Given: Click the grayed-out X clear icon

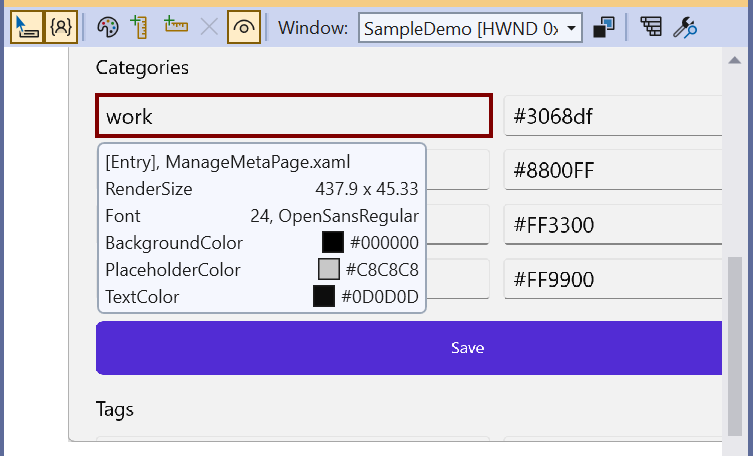Looking at the screenshot, I should [209, 28].
